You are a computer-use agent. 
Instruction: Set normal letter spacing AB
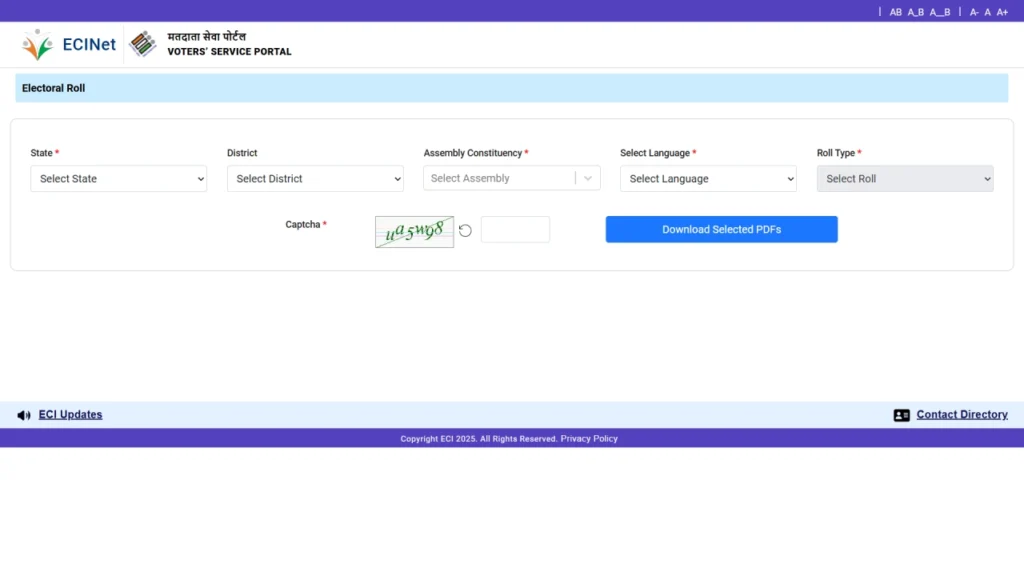895,12
